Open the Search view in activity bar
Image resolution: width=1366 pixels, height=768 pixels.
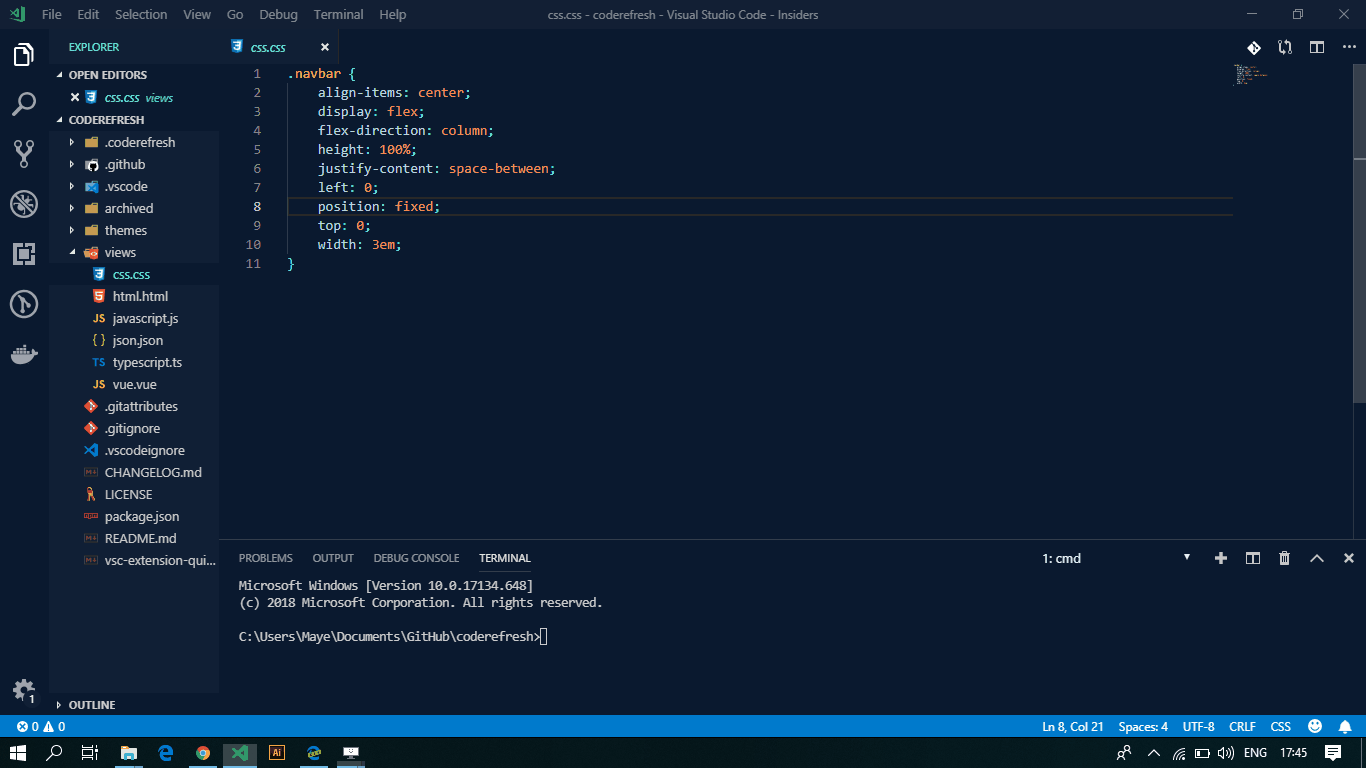pyautogui.click(x=24, y=104)
